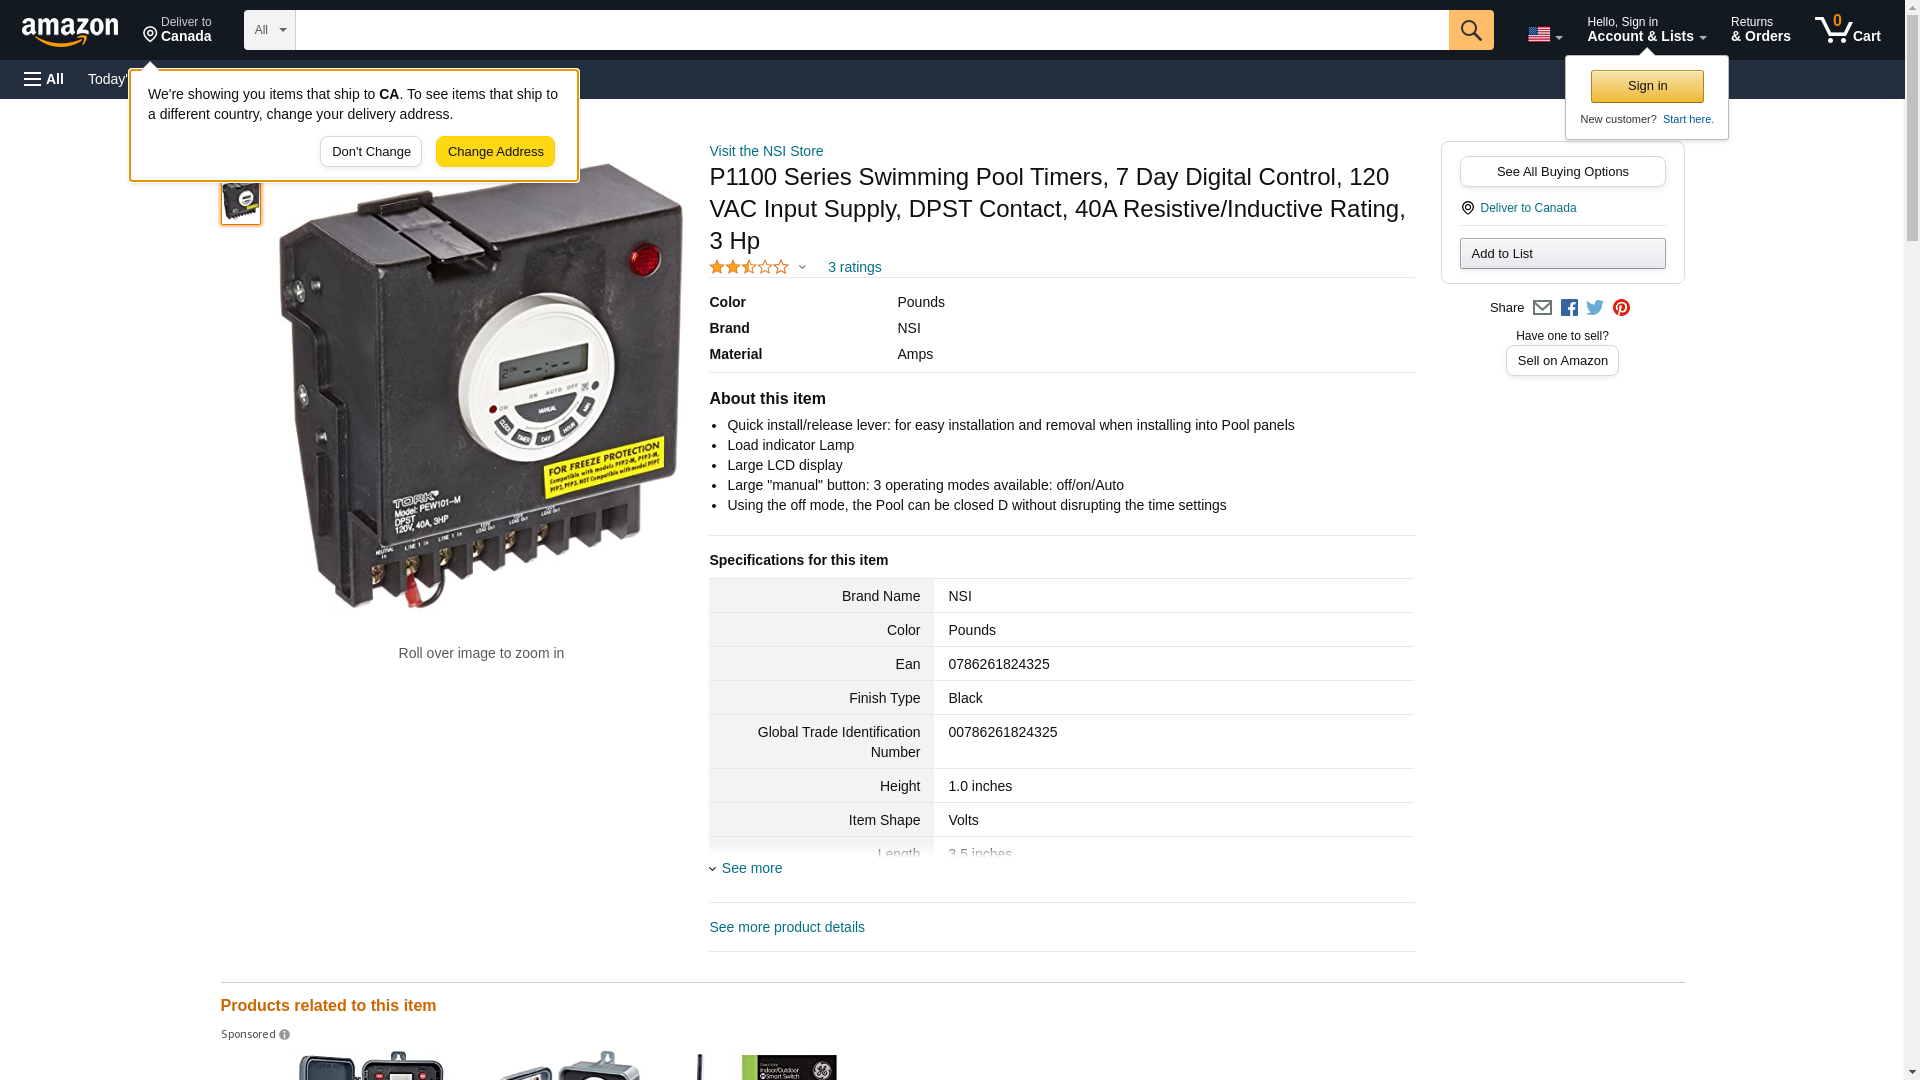Open the shopping cart
This screenshot has height=1080, width=1920.
1847,30
